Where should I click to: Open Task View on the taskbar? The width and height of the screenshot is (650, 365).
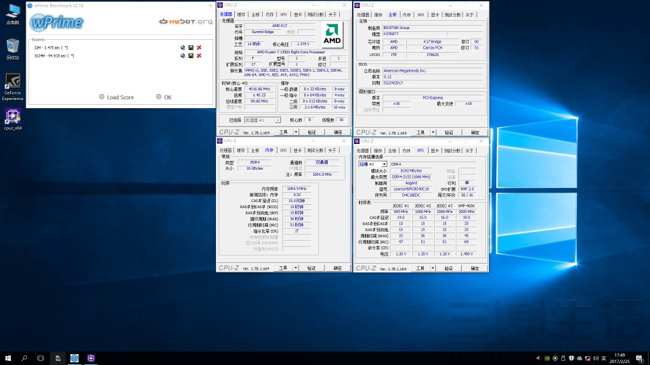[x=40, y=358]
